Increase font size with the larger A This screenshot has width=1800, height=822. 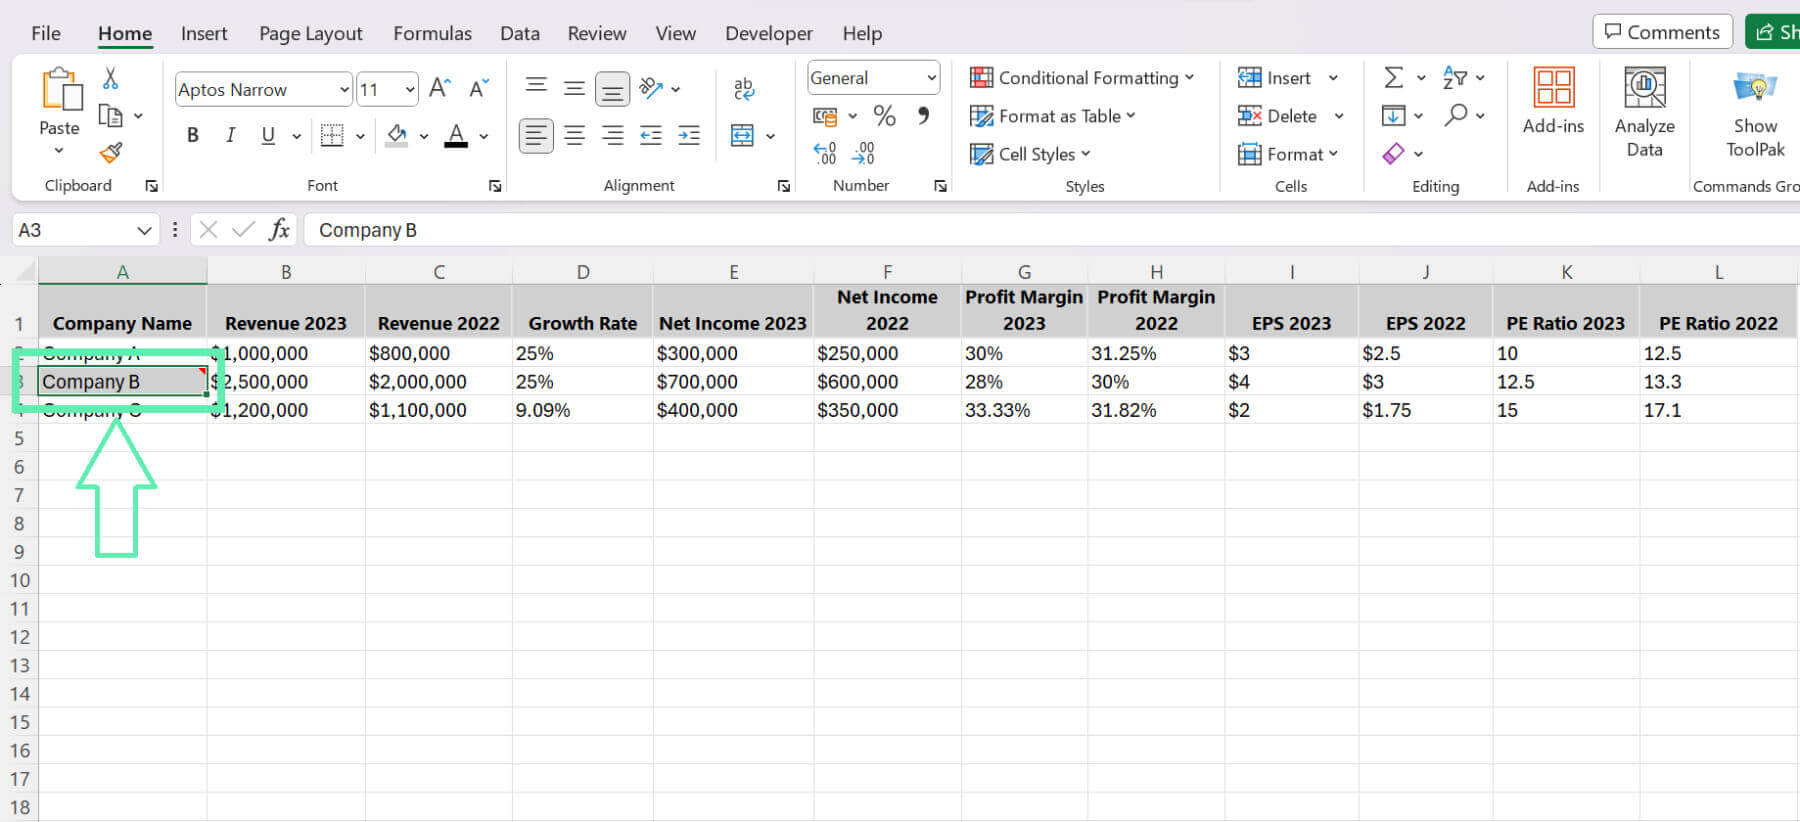[x=440, y=88]
